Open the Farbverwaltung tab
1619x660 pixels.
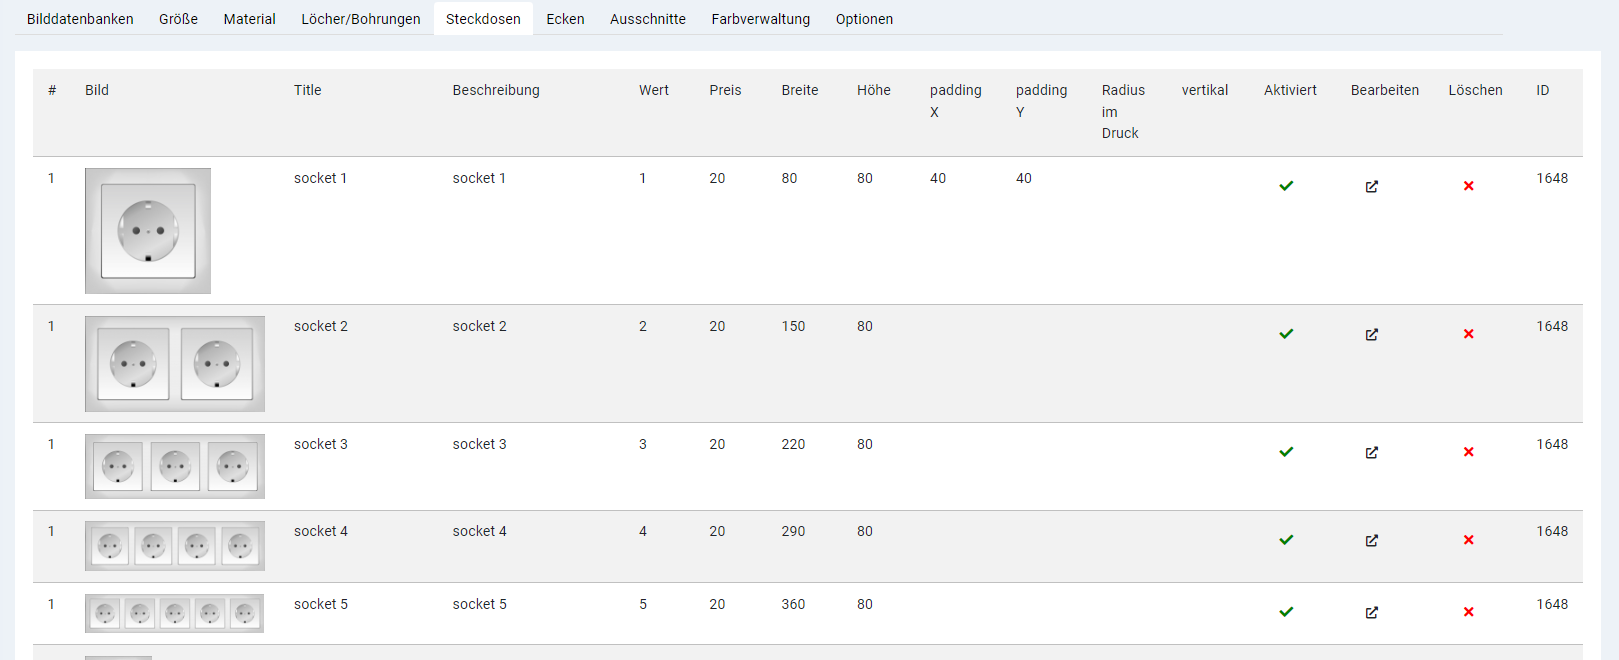point(760,19)
